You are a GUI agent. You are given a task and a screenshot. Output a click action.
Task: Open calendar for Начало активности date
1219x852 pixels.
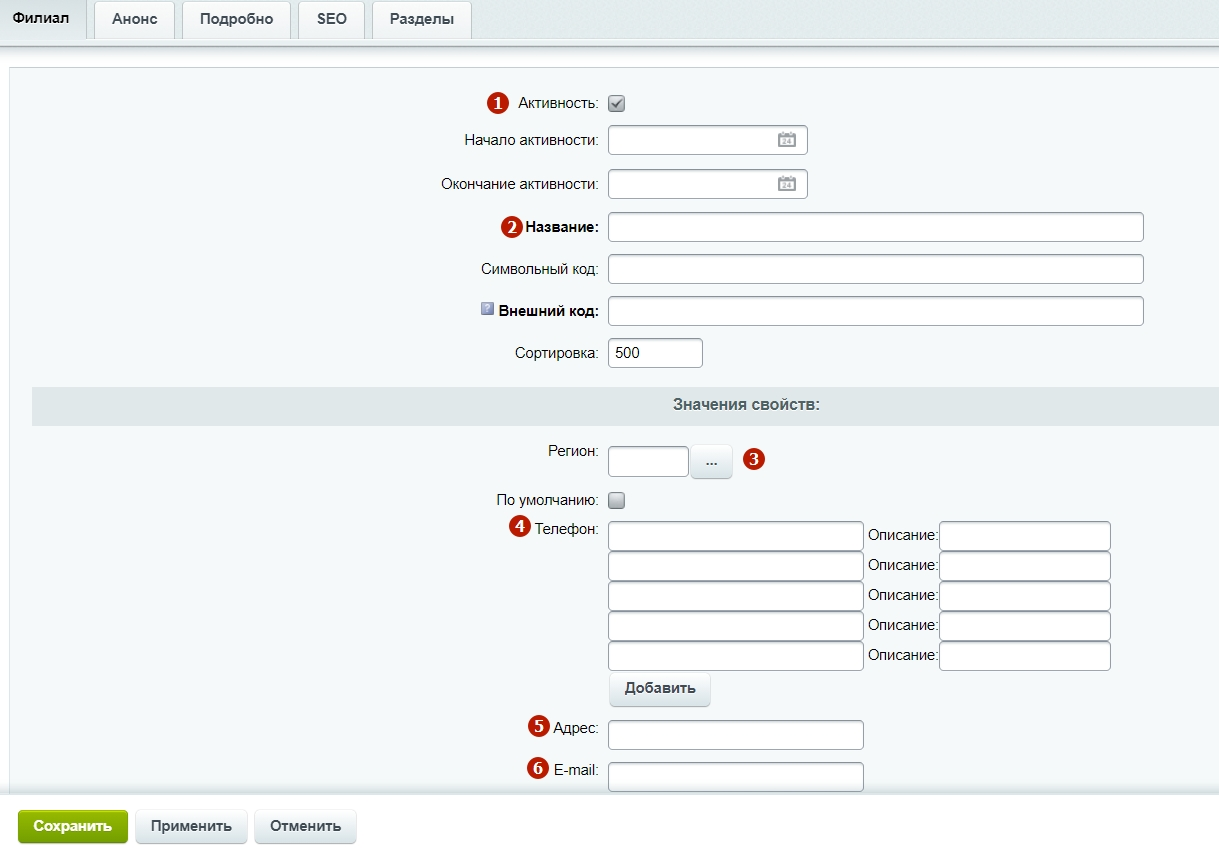(x=786, y=140)
